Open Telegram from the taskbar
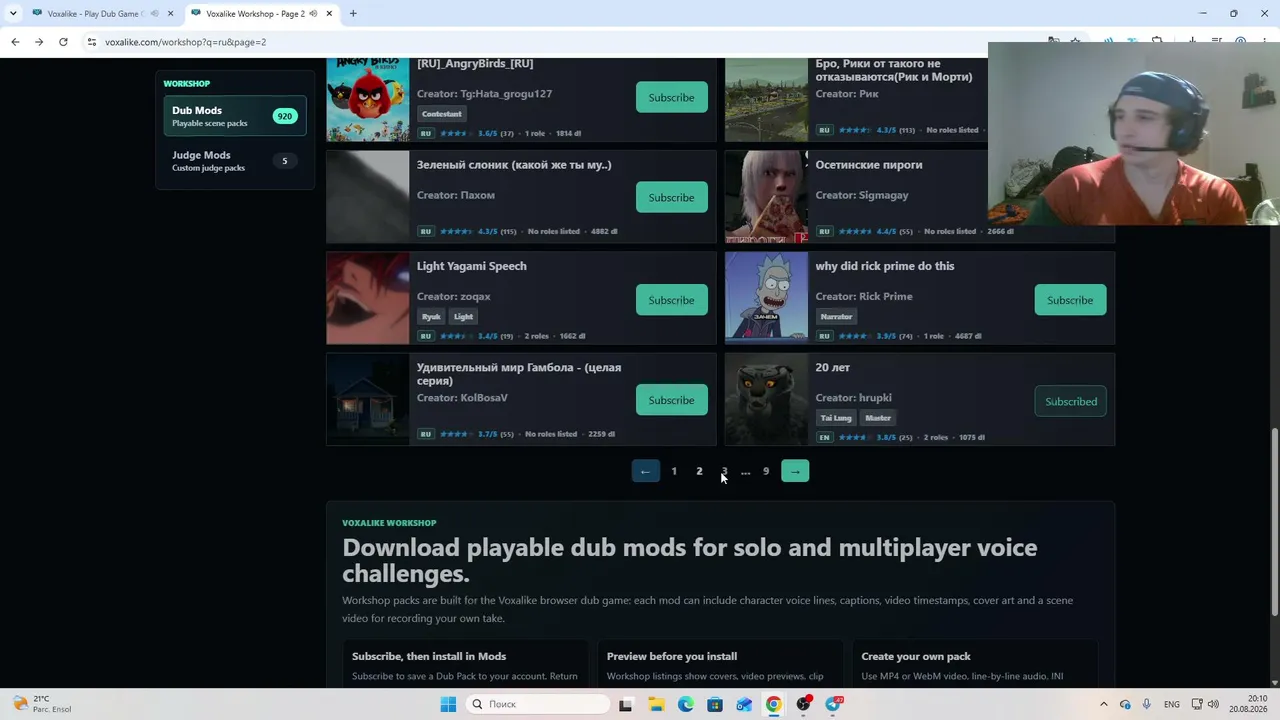This screenshot has width=1280, height=720. pos(834,704)
